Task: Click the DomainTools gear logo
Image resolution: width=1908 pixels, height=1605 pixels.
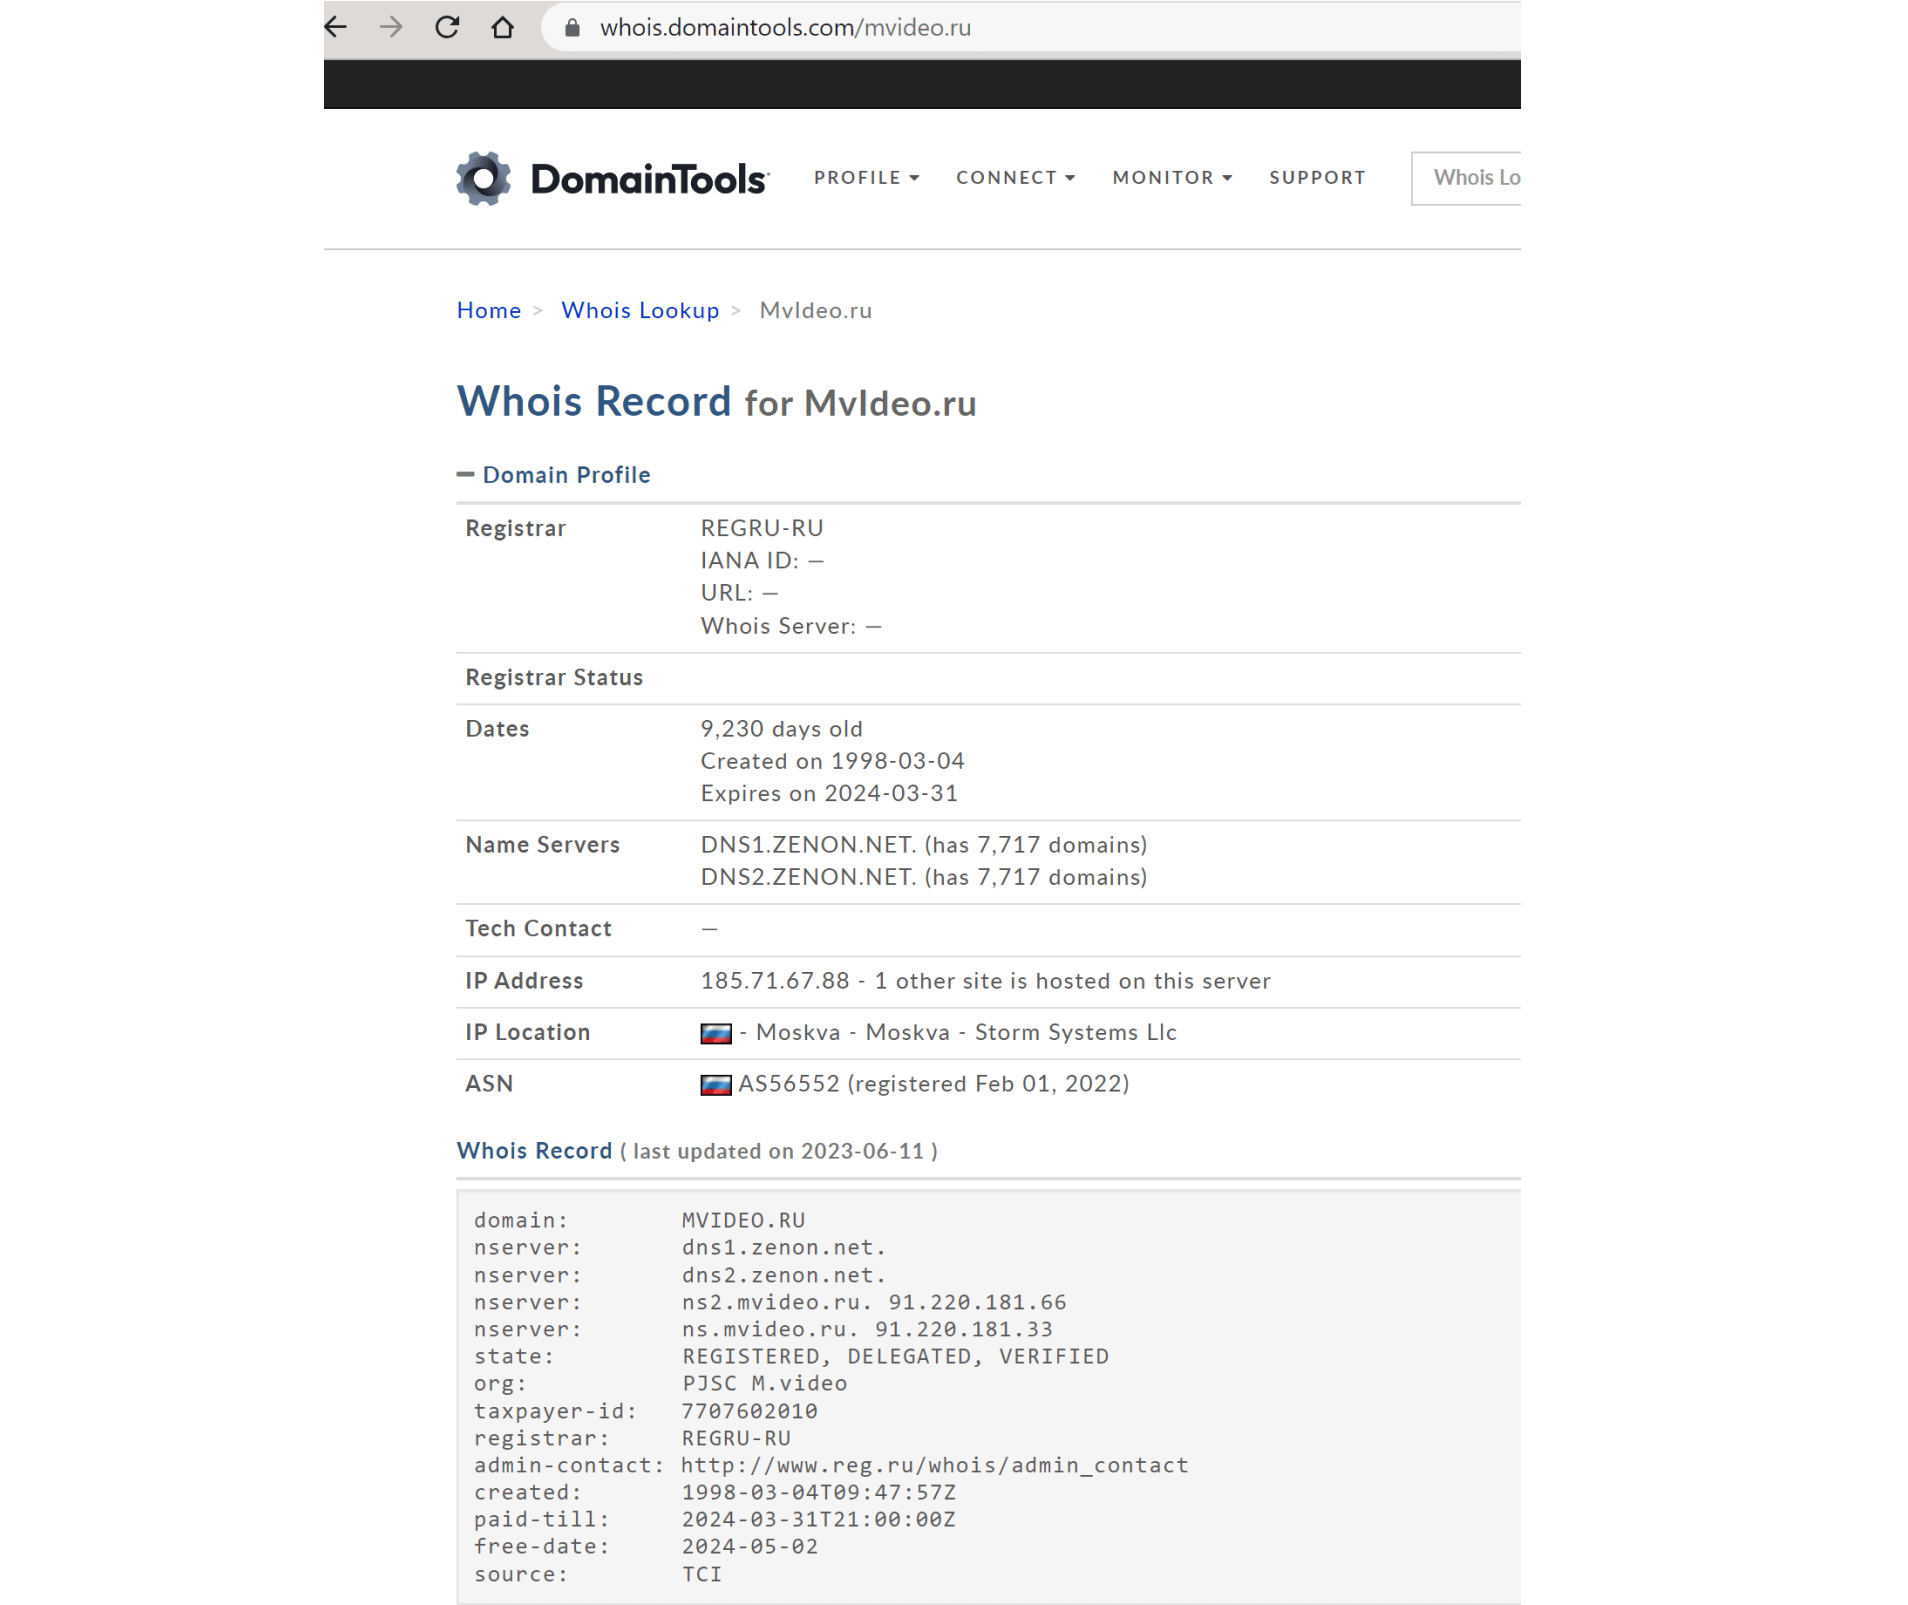Action: pos(484,179)
